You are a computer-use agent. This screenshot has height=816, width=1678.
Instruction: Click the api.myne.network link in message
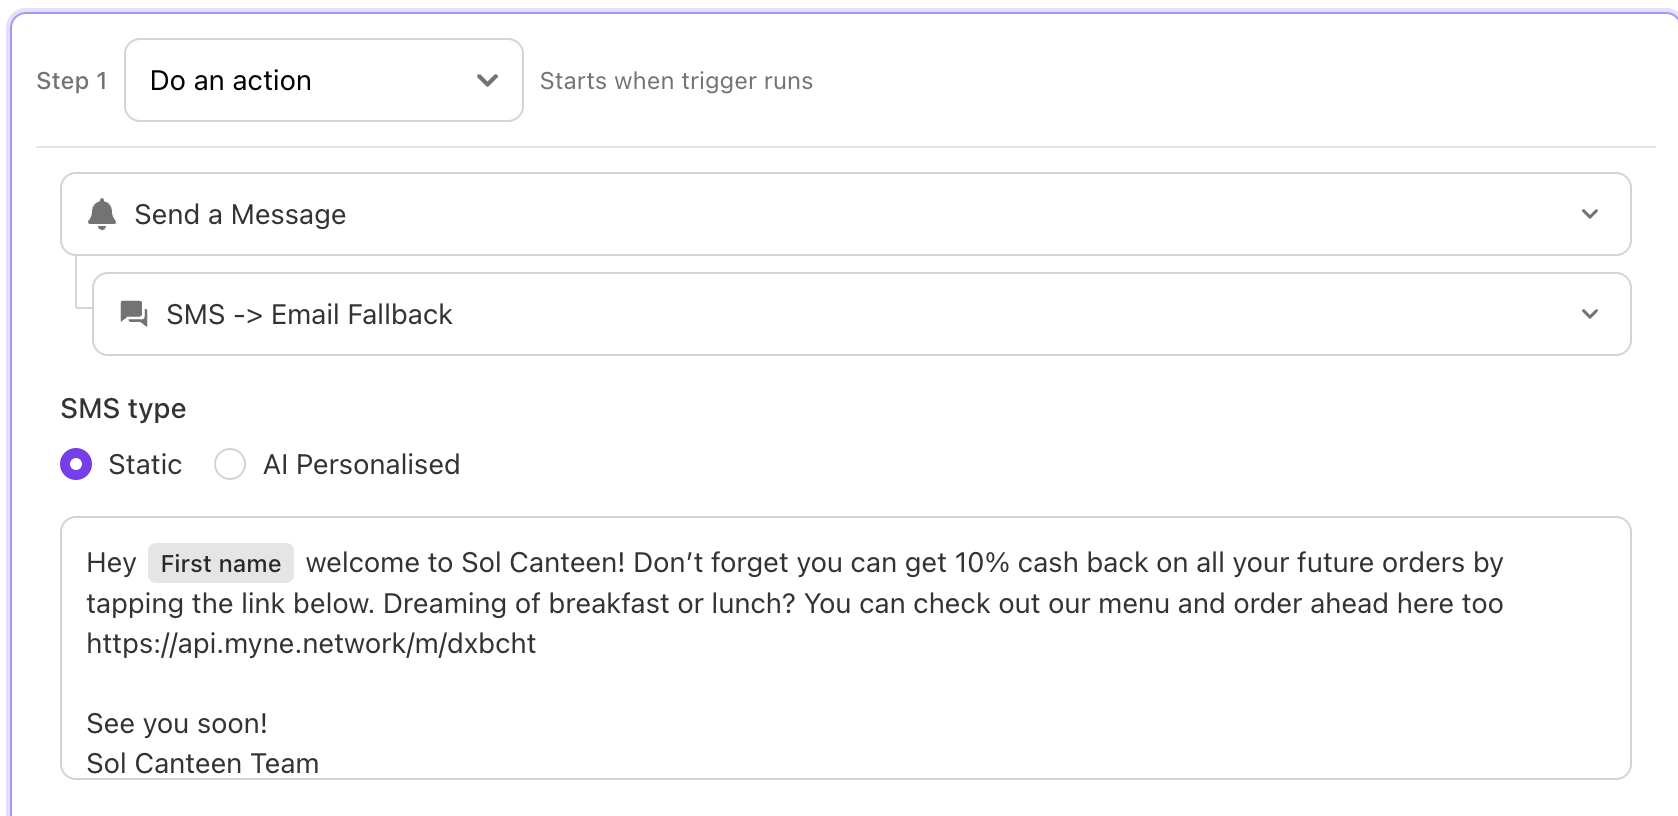[311, 643]
